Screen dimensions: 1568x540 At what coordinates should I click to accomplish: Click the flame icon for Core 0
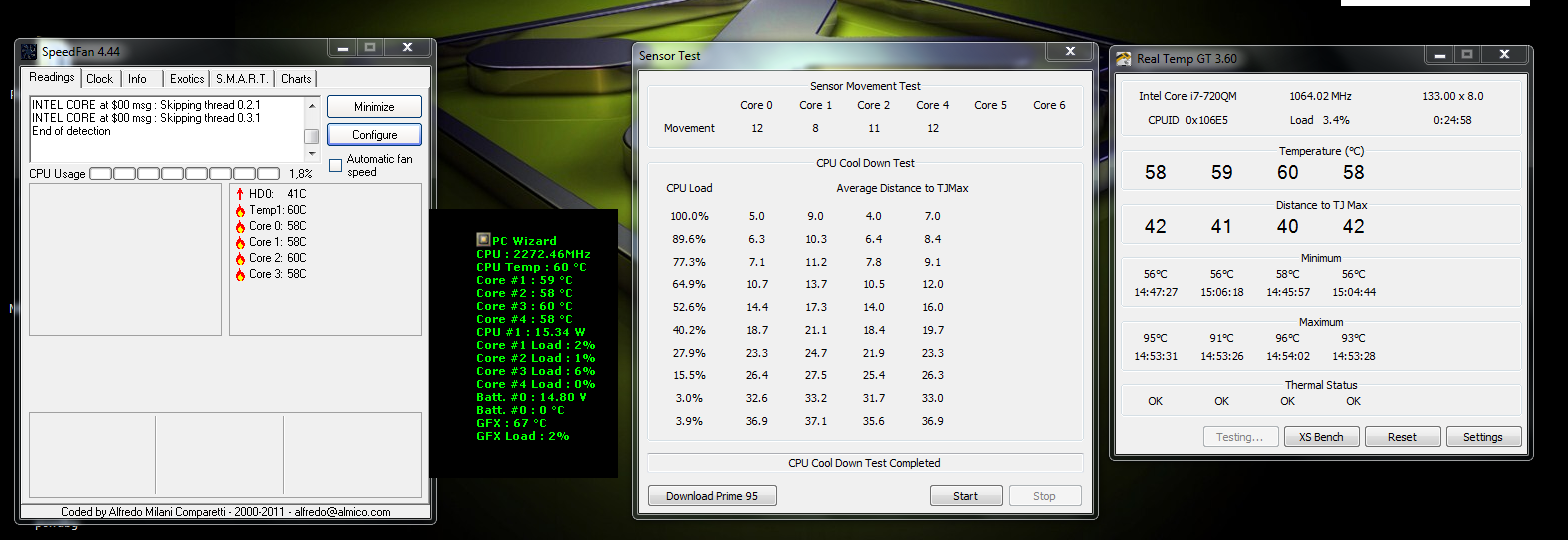click(240, 226)
